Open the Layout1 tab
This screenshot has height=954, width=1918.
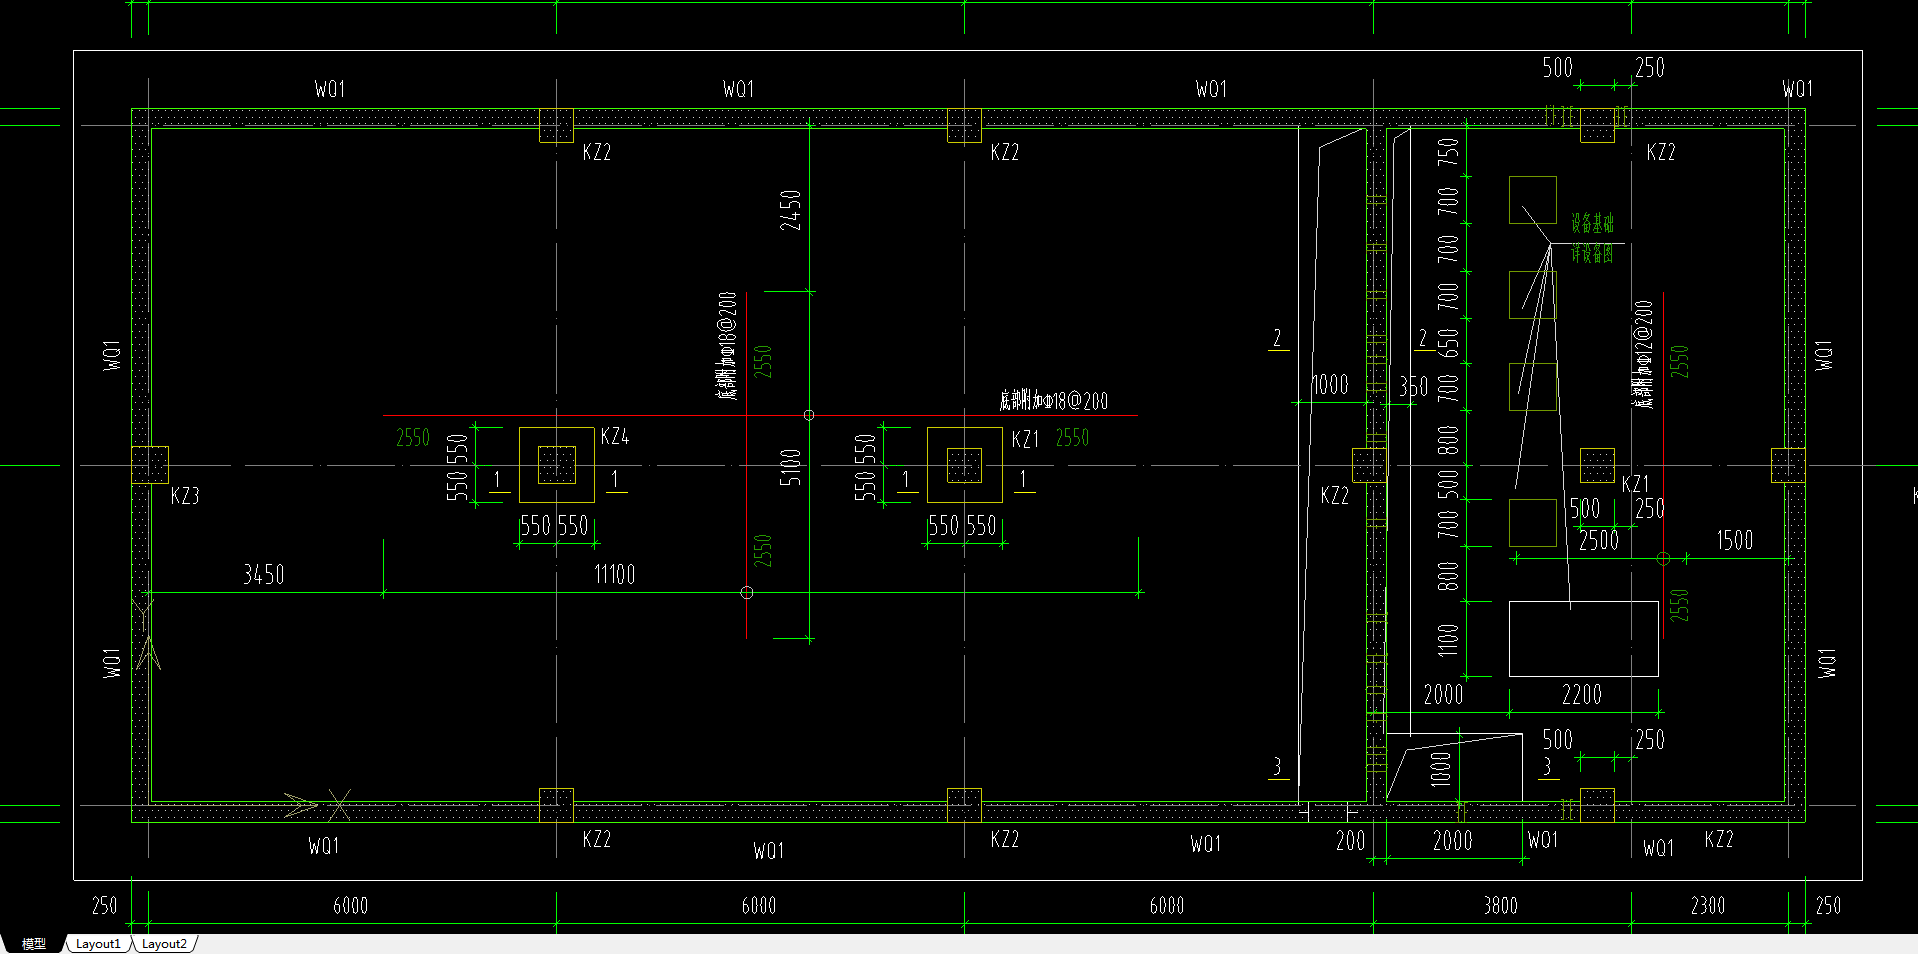[98, 944]
